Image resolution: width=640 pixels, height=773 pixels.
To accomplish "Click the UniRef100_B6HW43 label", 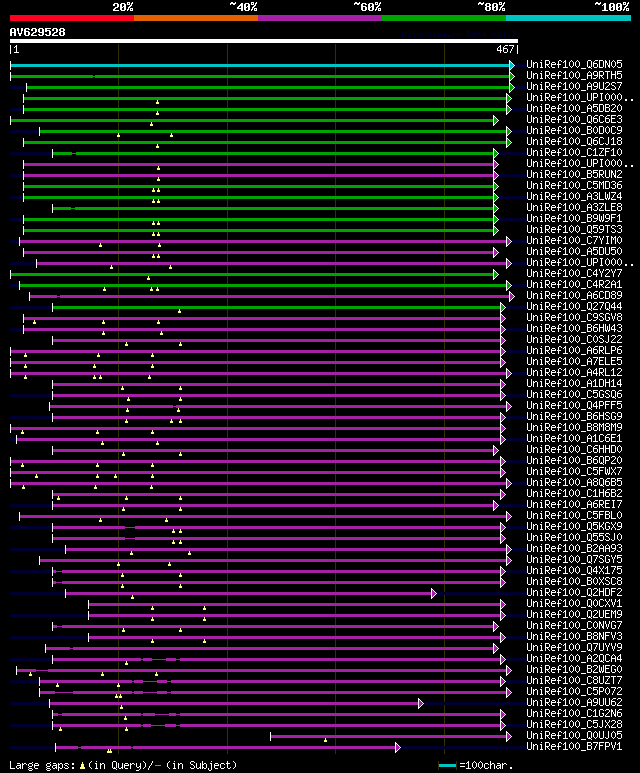I will pyautogui.click(x=574, y=328).
